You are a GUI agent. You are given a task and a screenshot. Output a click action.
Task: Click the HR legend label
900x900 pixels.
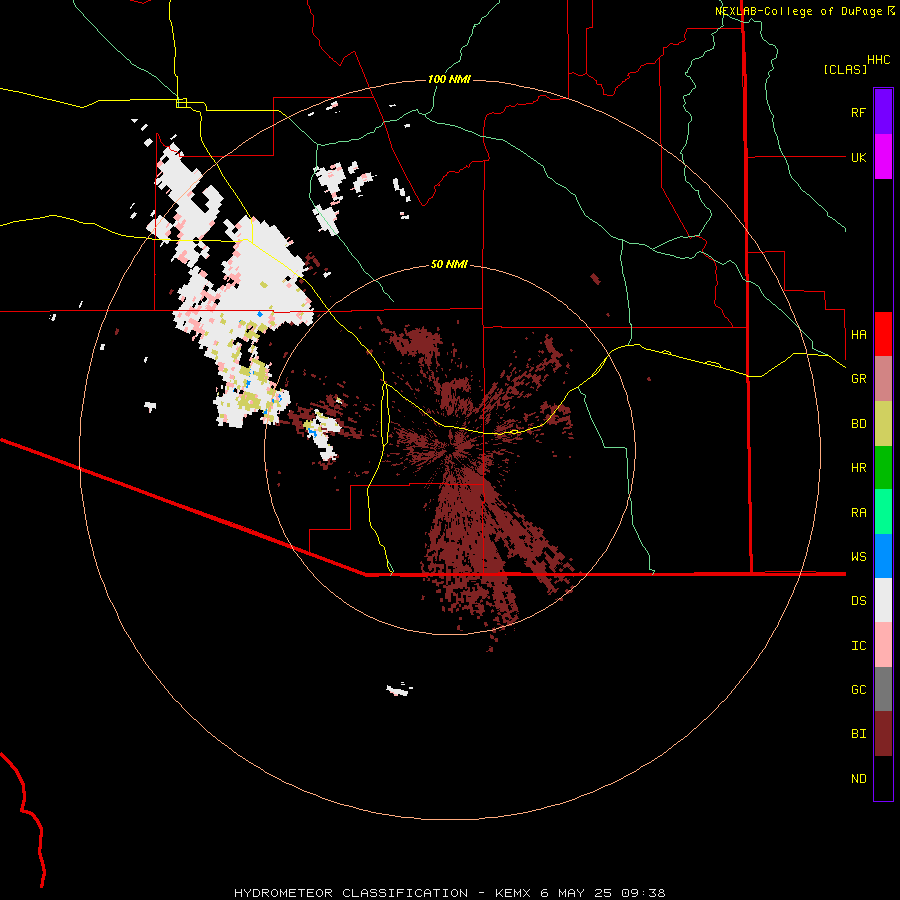pos(858,468)
